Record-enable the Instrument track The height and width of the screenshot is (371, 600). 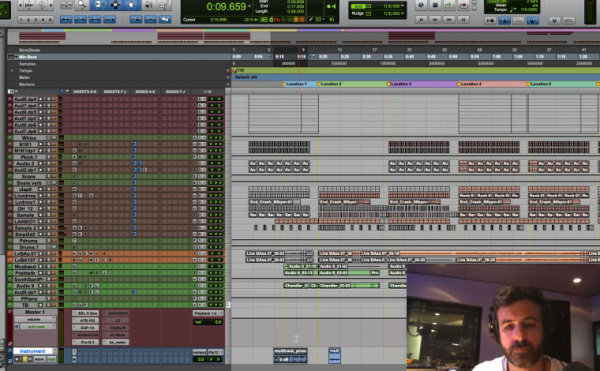click(x=17, y=360)
